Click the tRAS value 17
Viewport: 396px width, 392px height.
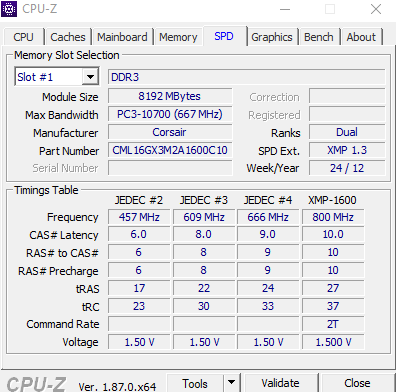click(139, 288)
